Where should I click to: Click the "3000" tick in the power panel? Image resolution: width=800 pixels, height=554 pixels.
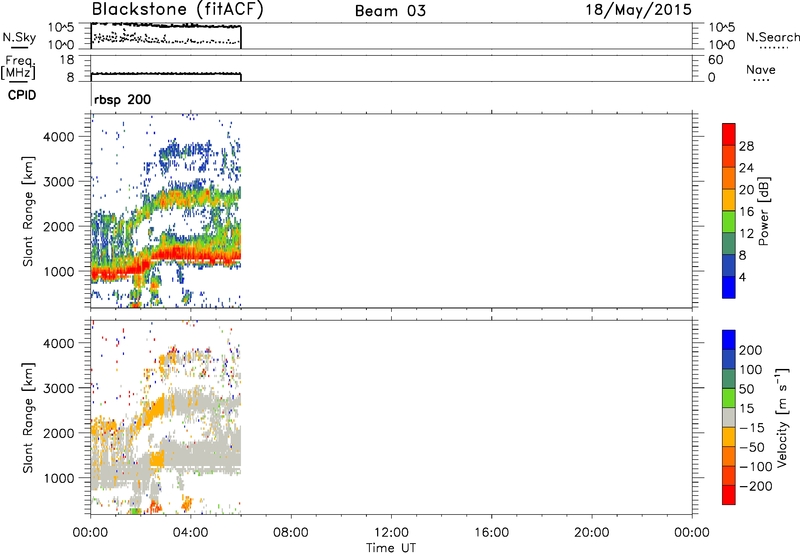58,182
